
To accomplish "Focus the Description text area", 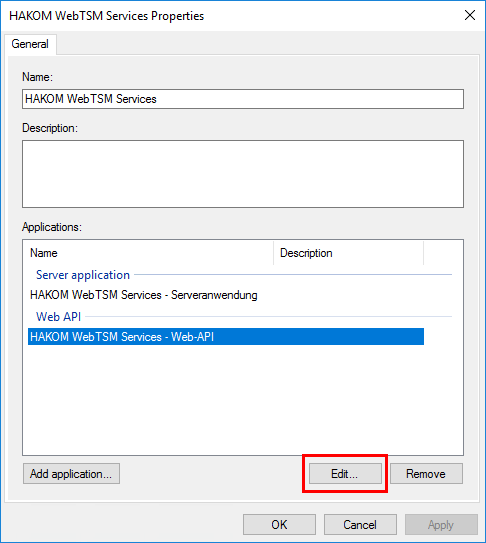I will coord(243,174).
